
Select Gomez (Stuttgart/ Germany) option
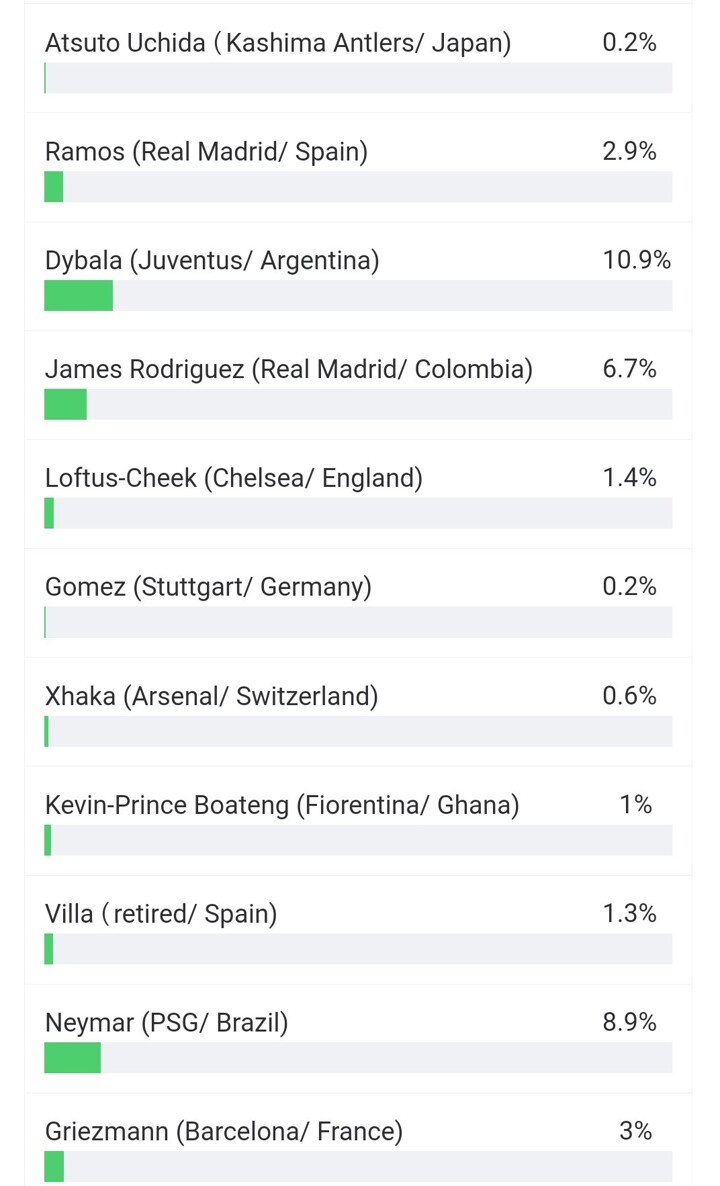click(208, 587)
